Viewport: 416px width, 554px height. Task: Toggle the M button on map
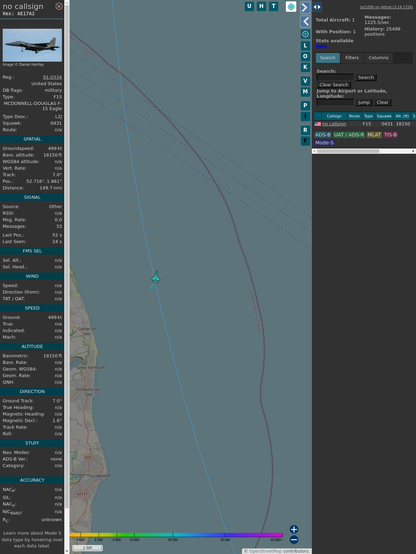pyautogui.click(x=305, y=92)
